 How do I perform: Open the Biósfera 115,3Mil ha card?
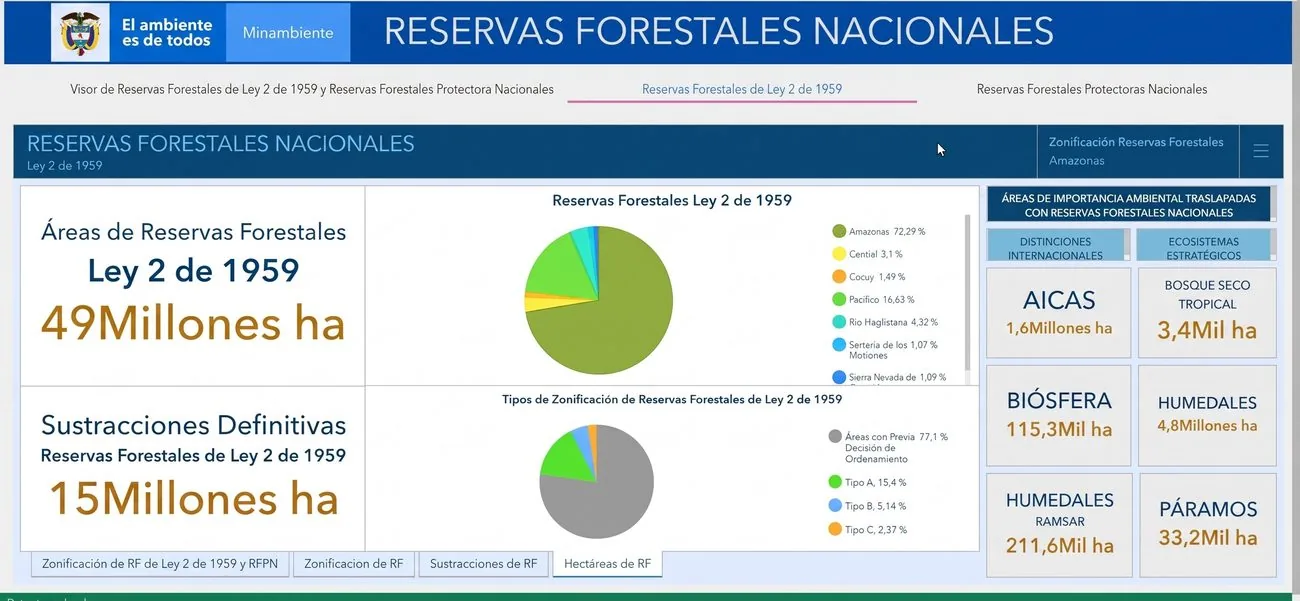point(1059,415)
